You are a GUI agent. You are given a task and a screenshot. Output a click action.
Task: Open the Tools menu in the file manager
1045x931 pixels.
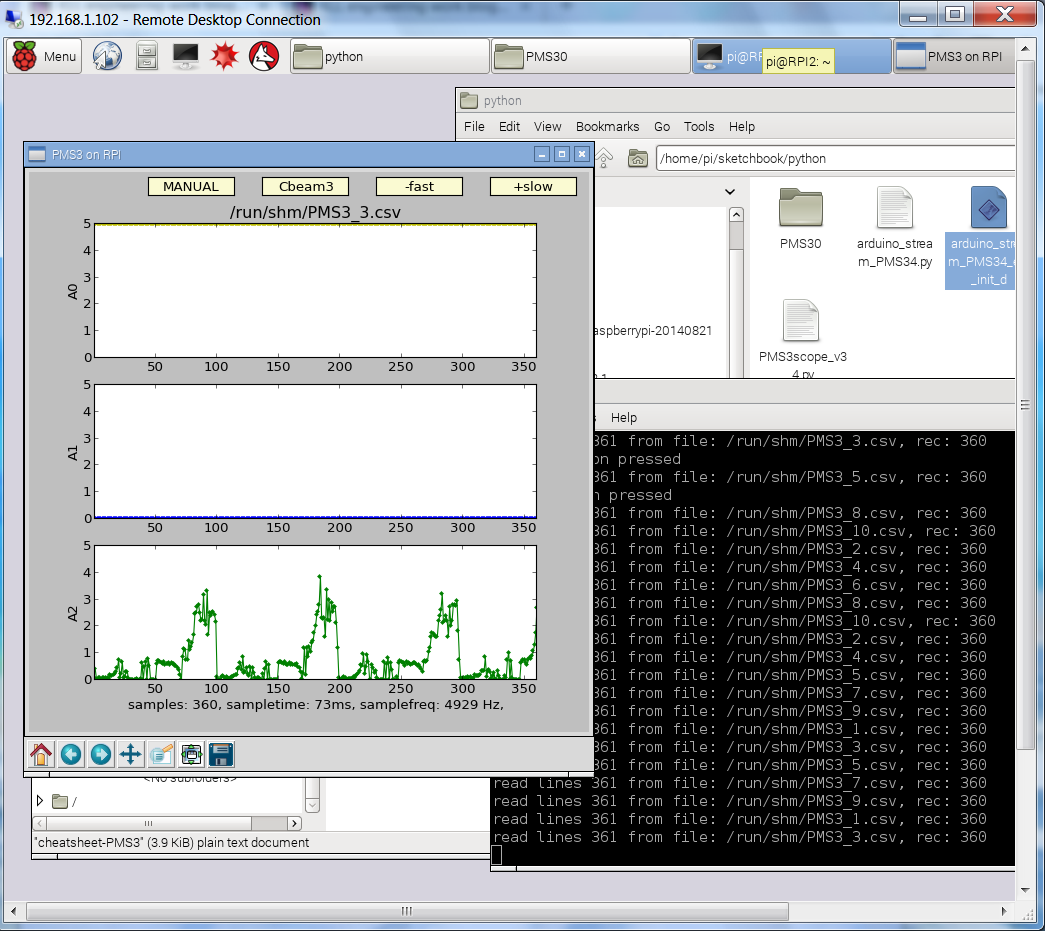699,127
